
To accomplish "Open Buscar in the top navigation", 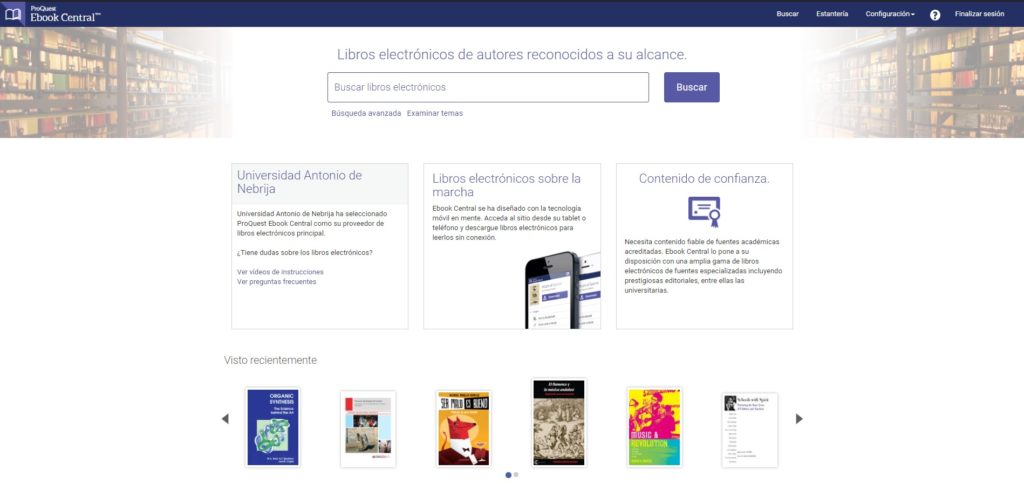I will [788, 14].
